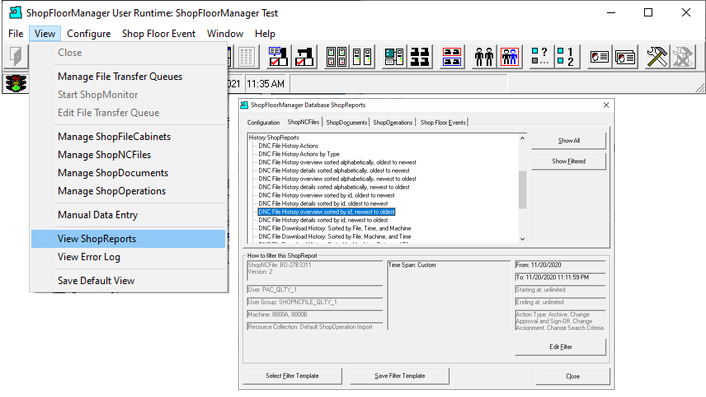
Task: Select DNC File History Actions by Type
Action: pos(299,154)
